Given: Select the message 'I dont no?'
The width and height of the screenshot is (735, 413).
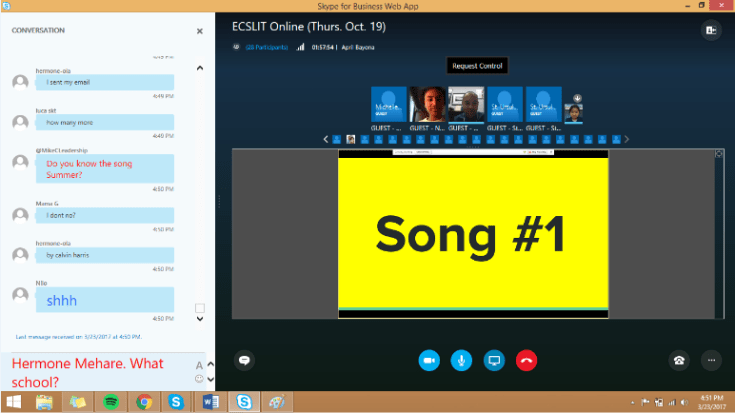Looking at the screenshot, I should pyautogui.click(x=105, y=216).
